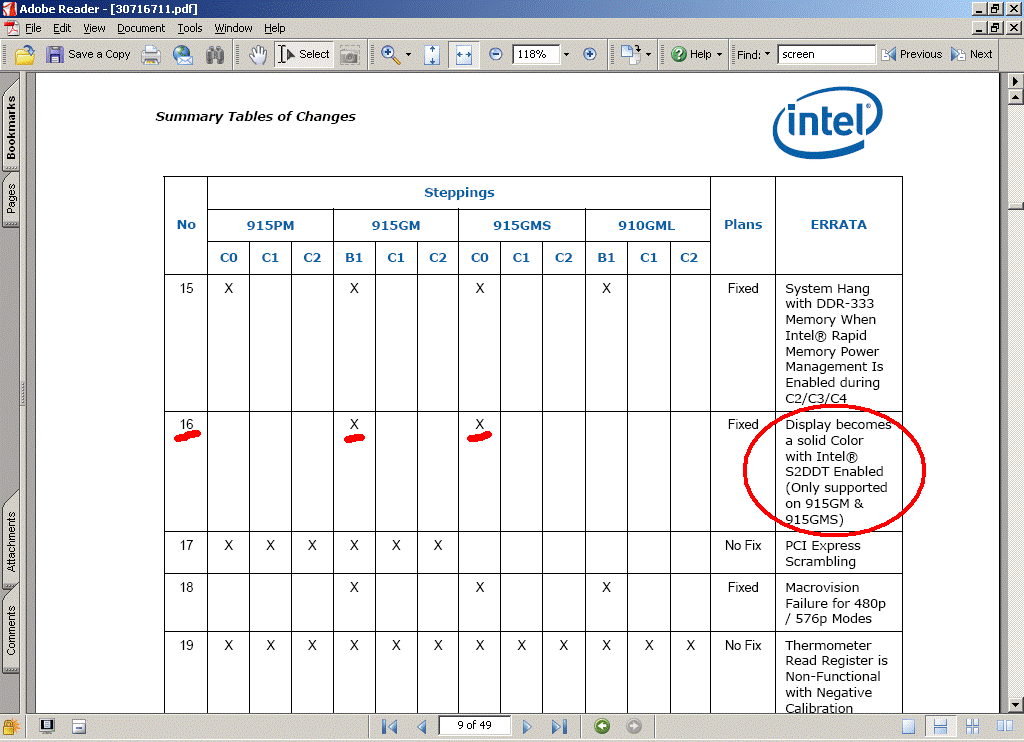Click the Open file folder icon

25,55
